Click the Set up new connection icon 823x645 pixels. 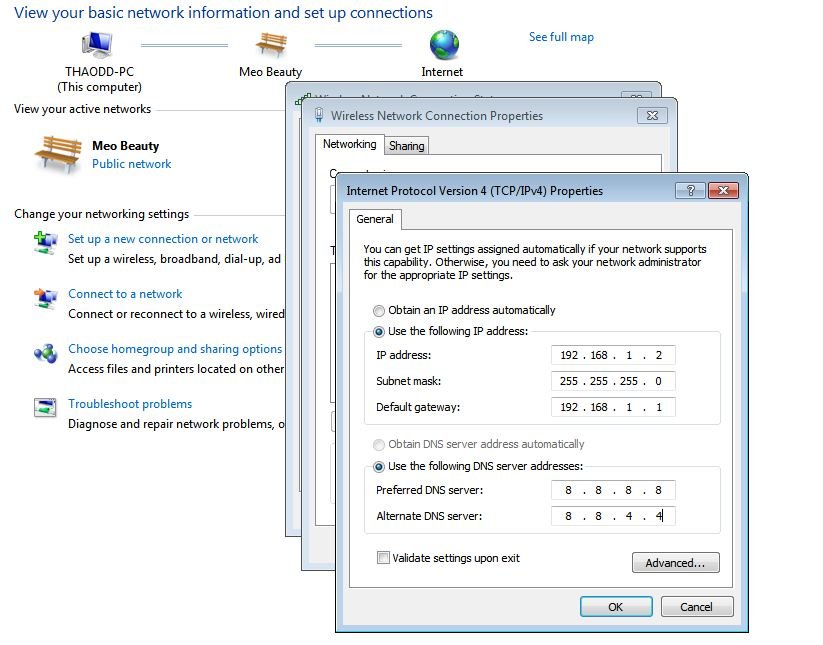coord(46,243)
